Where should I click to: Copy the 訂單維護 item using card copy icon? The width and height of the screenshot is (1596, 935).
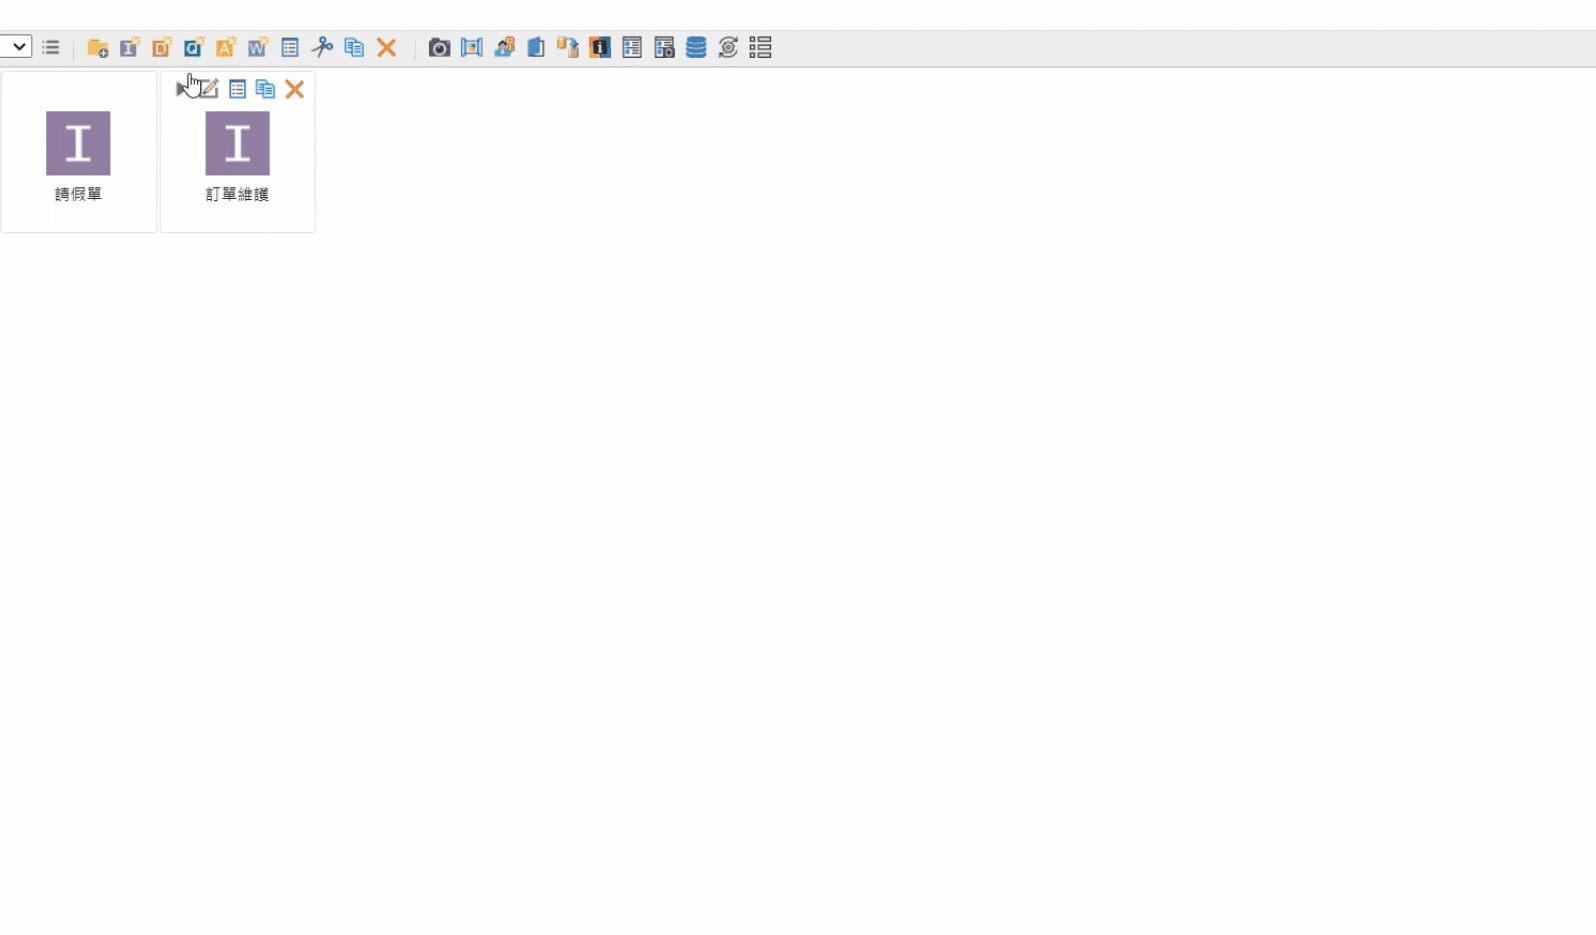click(265, 89)
